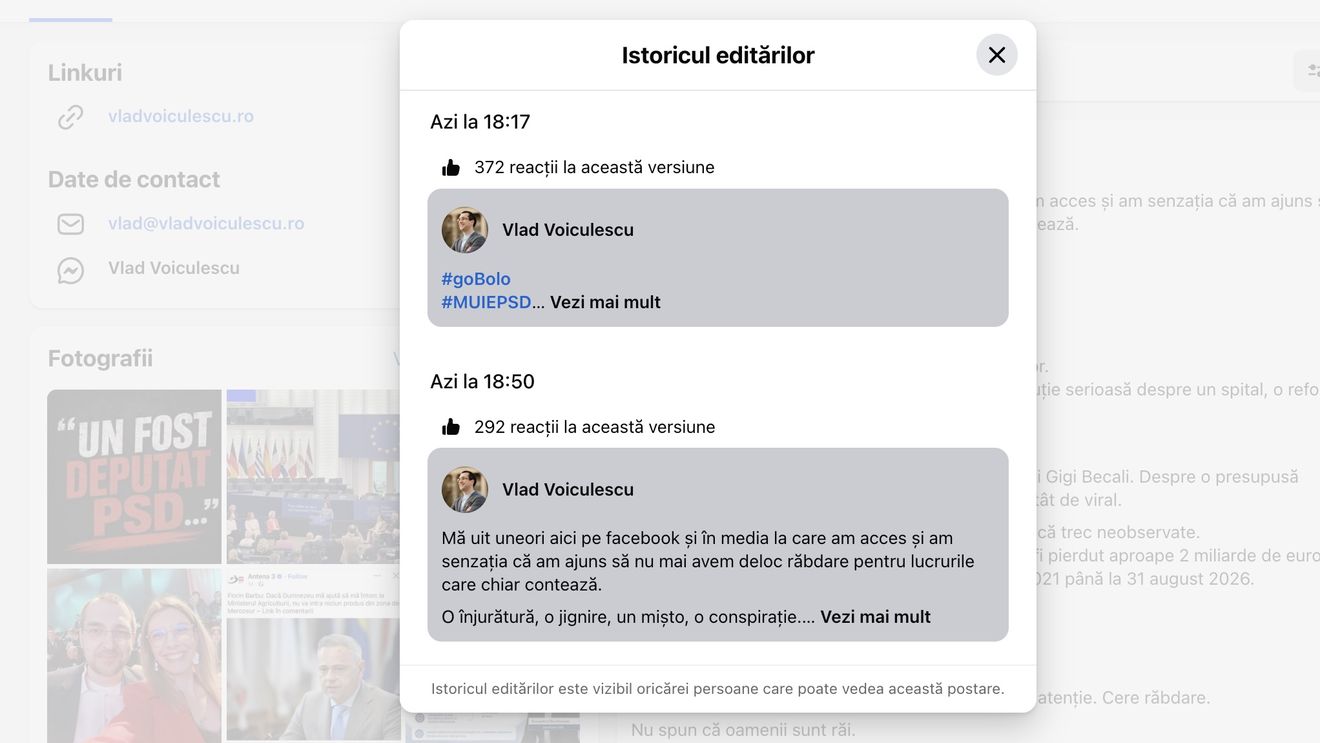Viewport: 1320px width, 743px height.
Task: Select the Azi la 18:50 timestamp
Action: 482,381
